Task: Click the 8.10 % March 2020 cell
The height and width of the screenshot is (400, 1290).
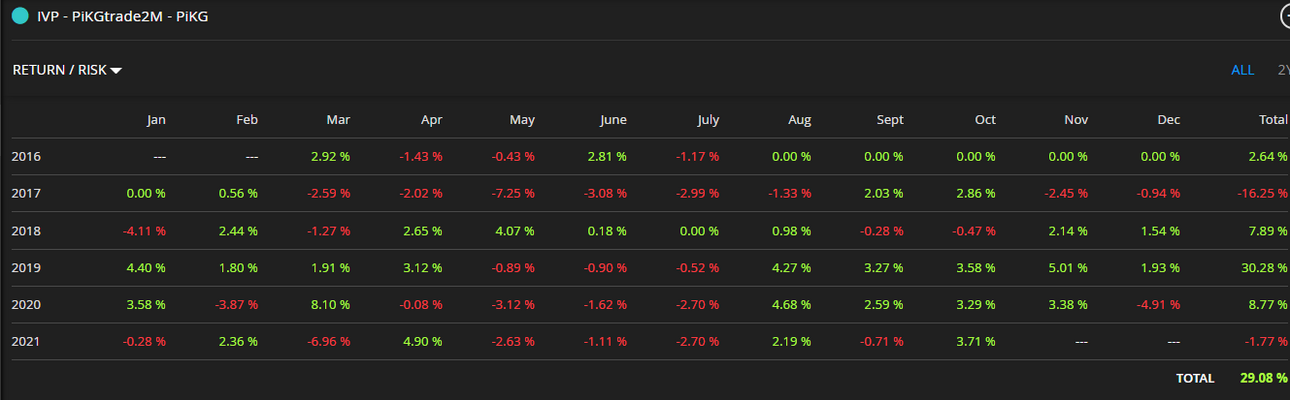Action: coord(329,305)
